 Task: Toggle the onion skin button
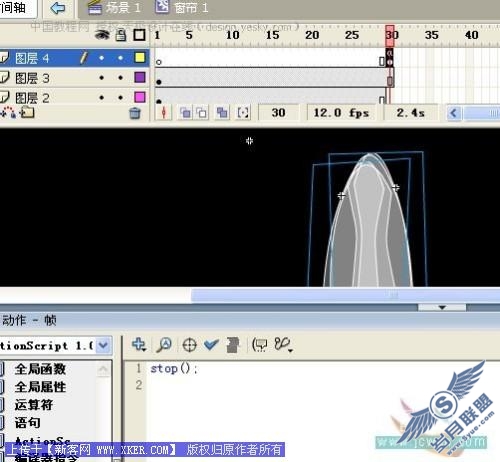click(185, 113)
